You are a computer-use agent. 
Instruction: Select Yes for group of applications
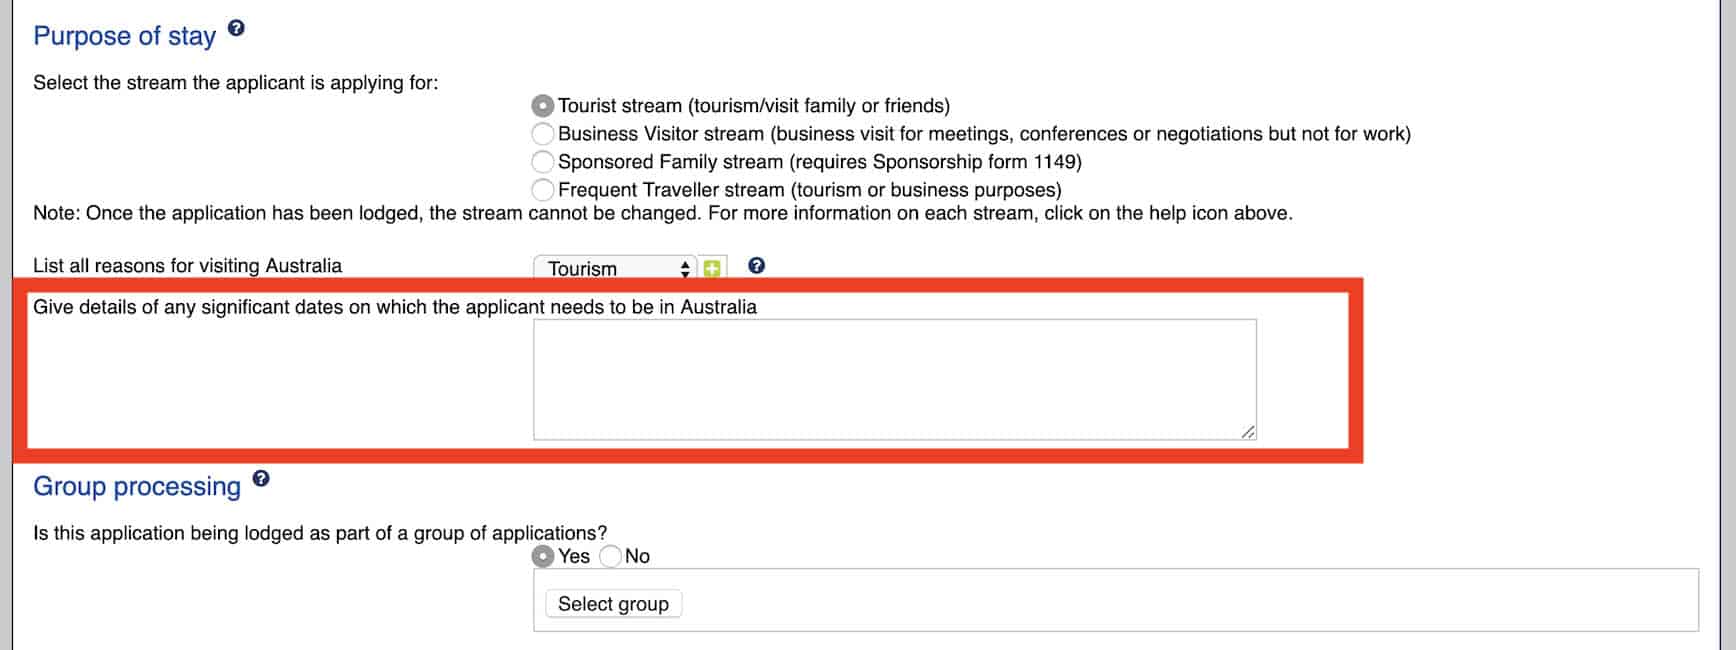543,557
